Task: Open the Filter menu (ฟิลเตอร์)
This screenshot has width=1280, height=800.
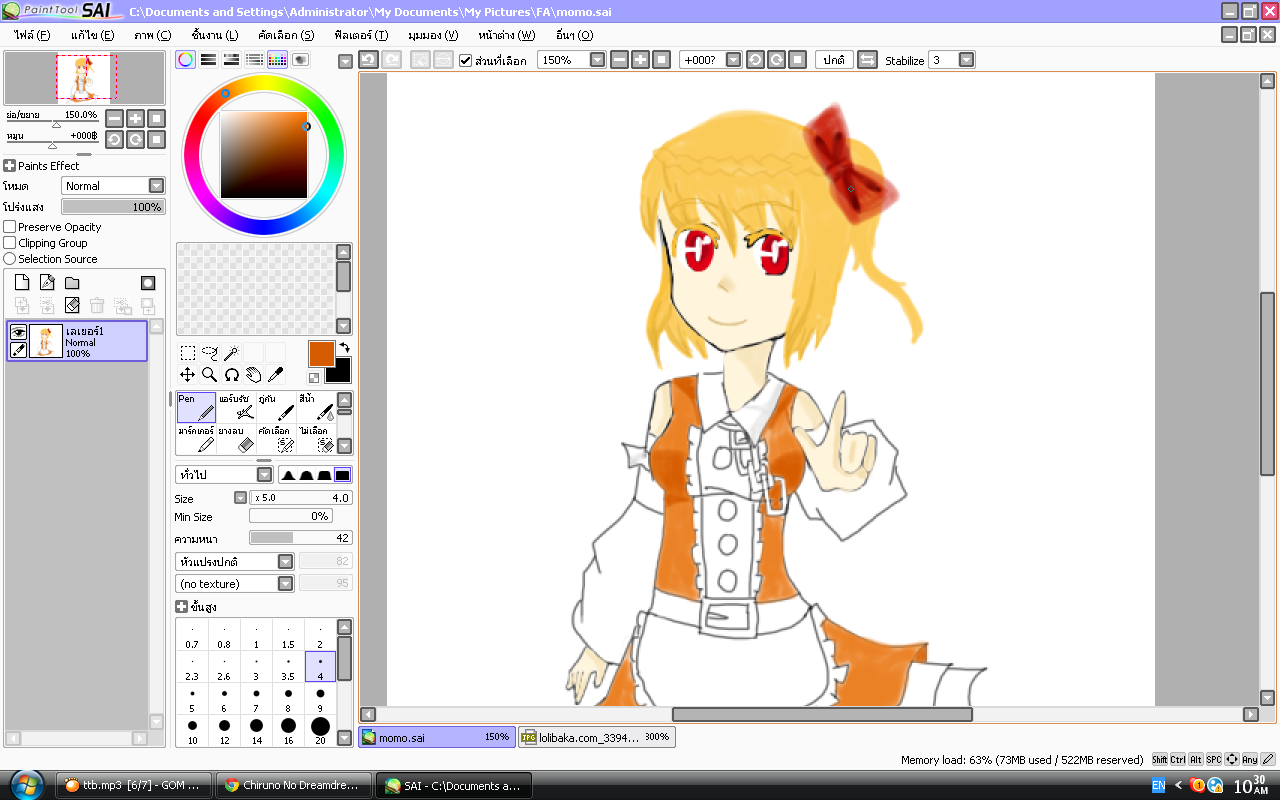Action: pos(362,35)
